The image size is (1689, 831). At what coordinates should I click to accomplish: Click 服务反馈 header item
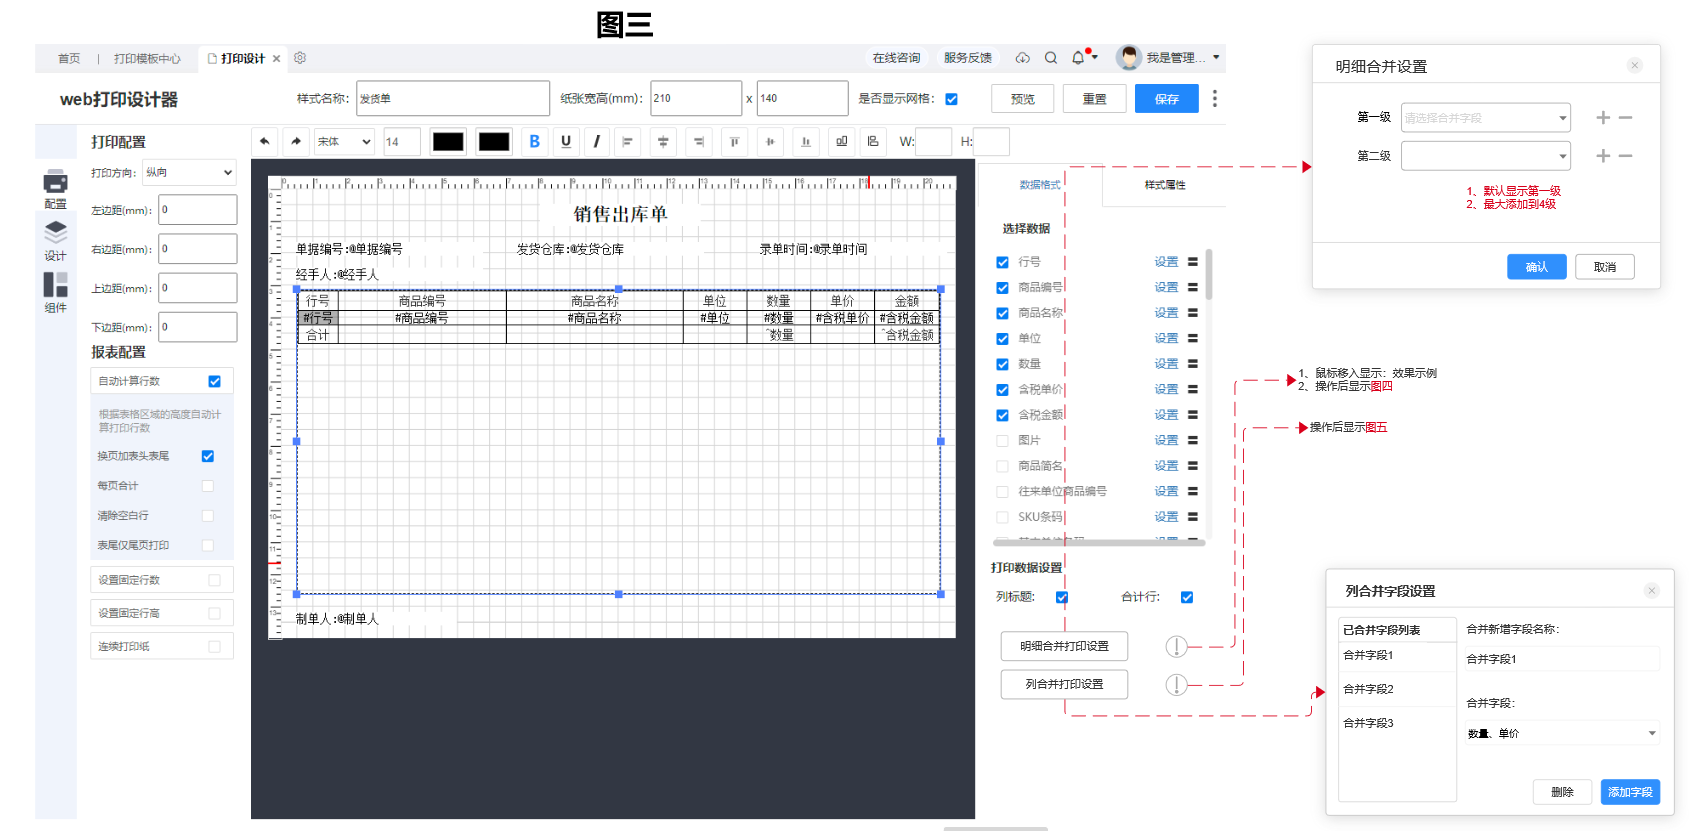pos(968,58)
